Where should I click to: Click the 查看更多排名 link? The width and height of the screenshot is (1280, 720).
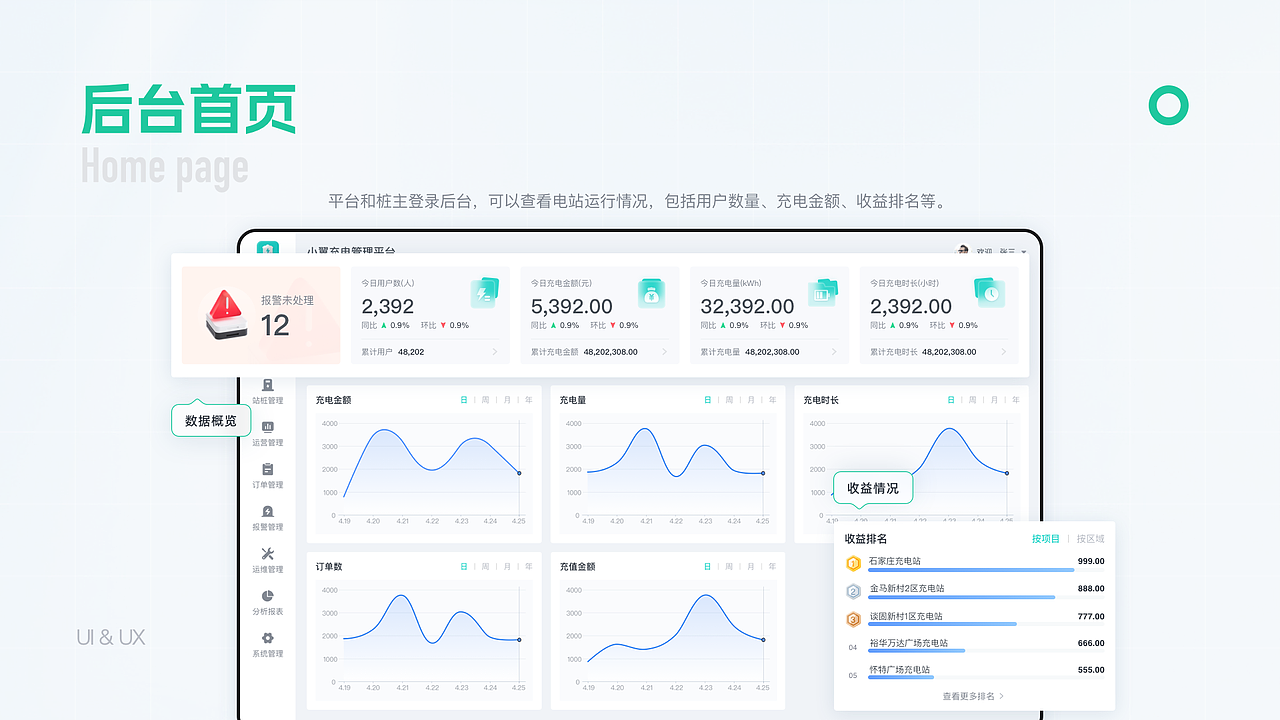click(968, 695)
